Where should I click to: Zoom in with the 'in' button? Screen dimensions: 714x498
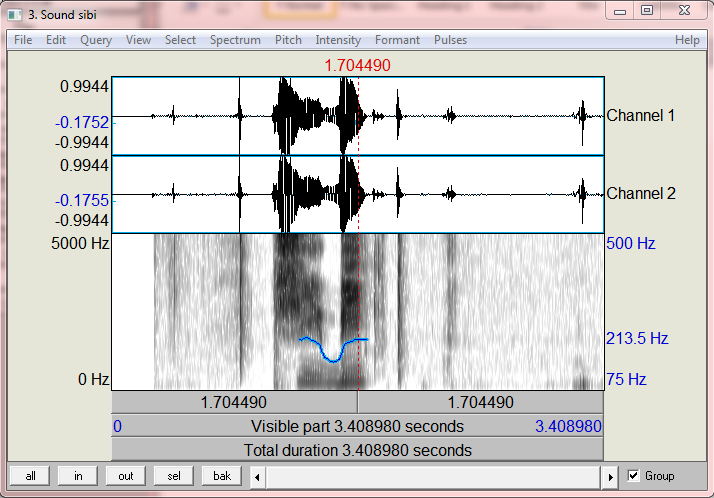(78, 476)
